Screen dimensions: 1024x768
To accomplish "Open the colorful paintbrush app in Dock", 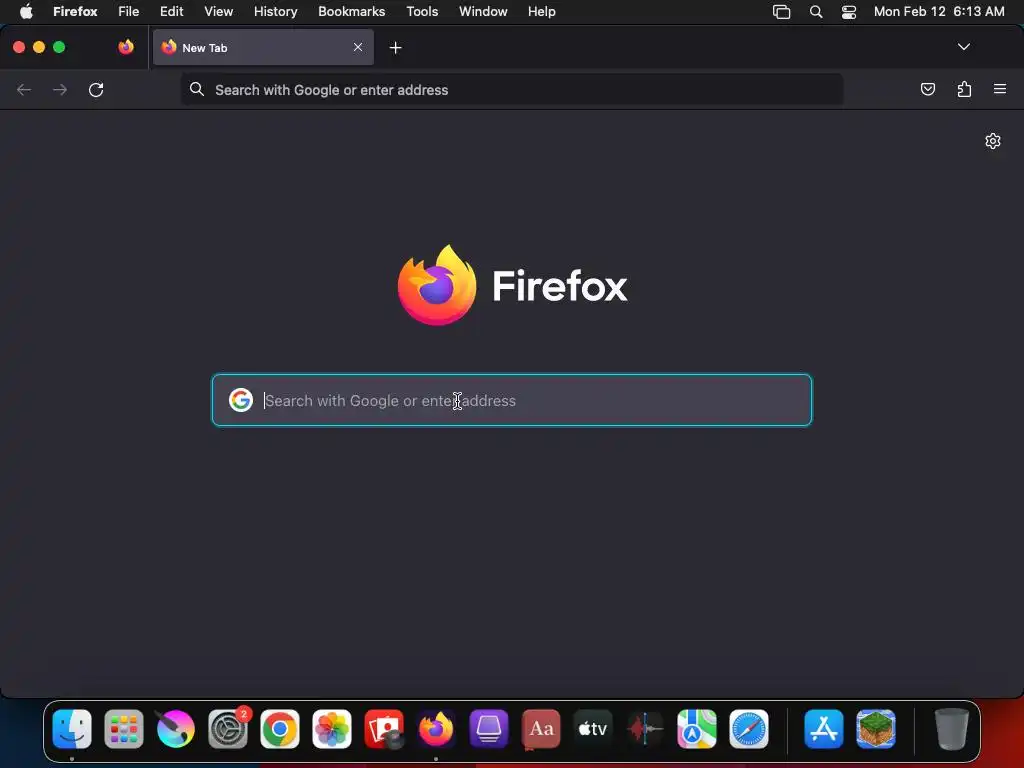I will [176, 729].
